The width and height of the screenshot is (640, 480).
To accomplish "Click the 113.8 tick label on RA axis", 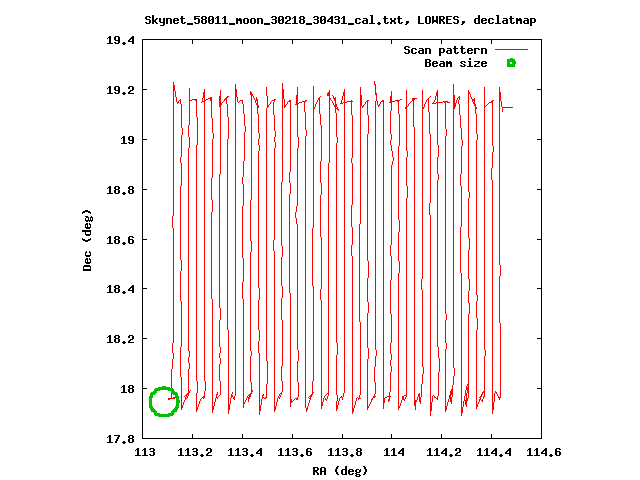I will [344, 452].
